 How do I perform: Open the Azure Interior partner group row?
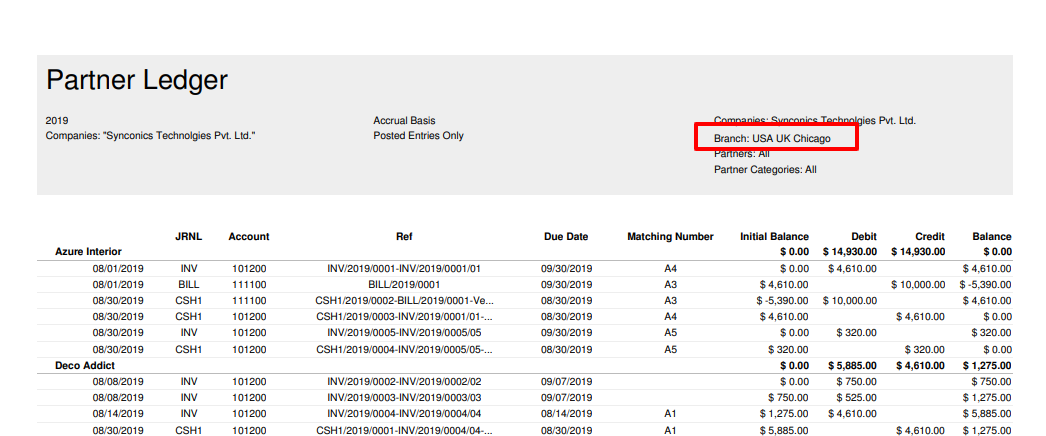click(88, 252)
